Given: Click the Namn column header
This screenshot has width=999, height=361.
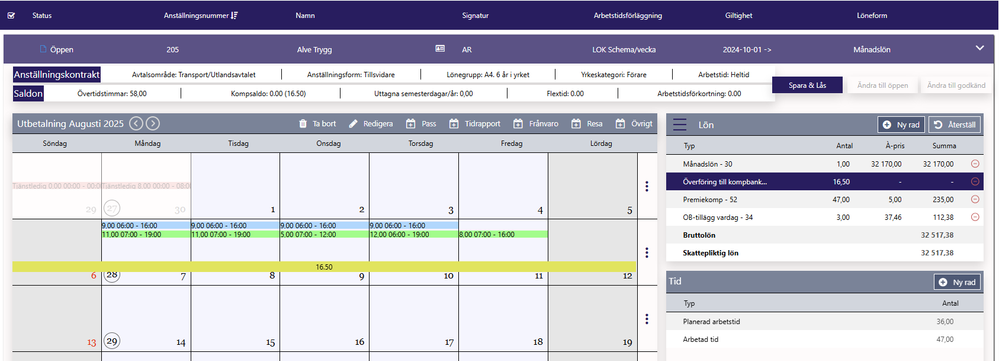Looking at the screenshot, I should click(305, 16).
